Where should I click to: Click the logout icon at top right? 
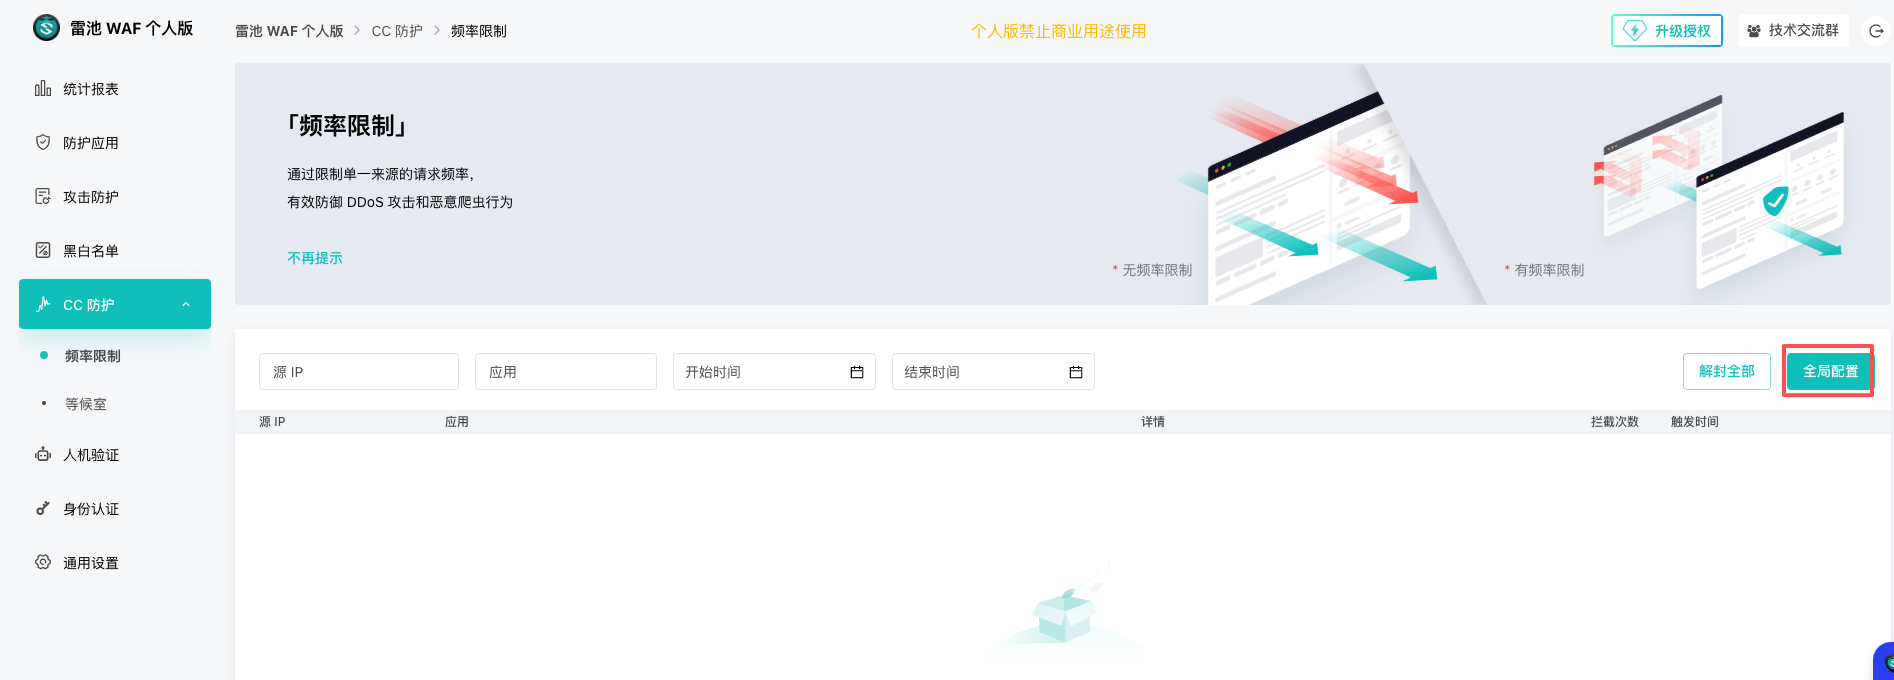(x=1876, y=31)
